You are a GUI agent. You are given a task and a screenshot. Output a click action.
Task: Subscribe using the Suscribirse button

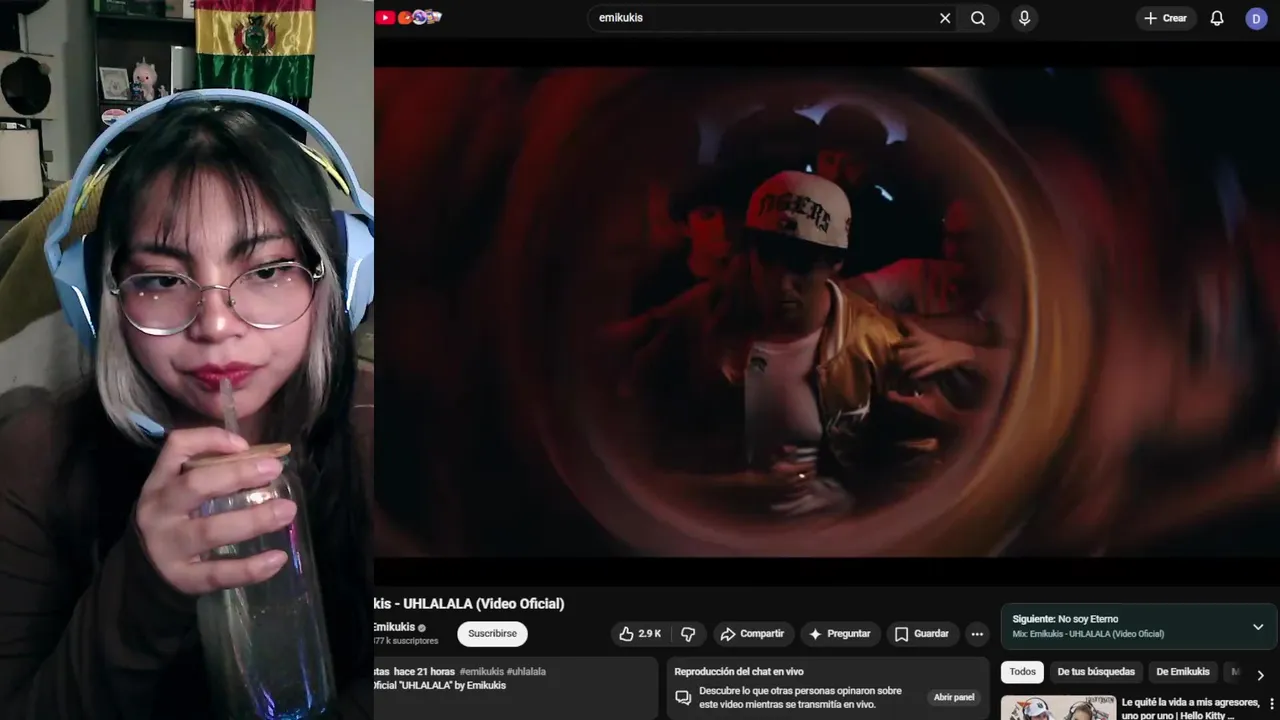click(x=492, y=634)
